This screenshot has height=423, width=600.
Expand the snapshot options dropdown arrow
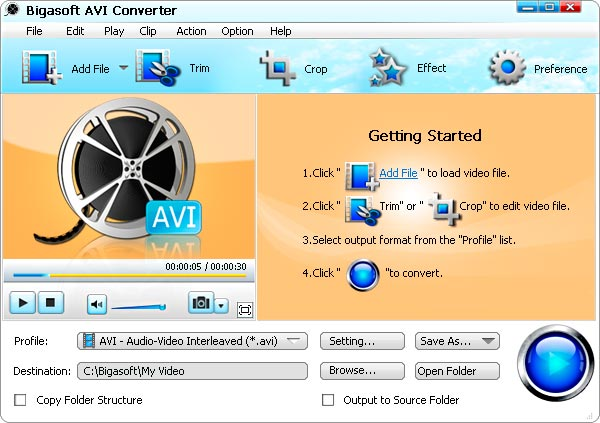pos(222,306)
